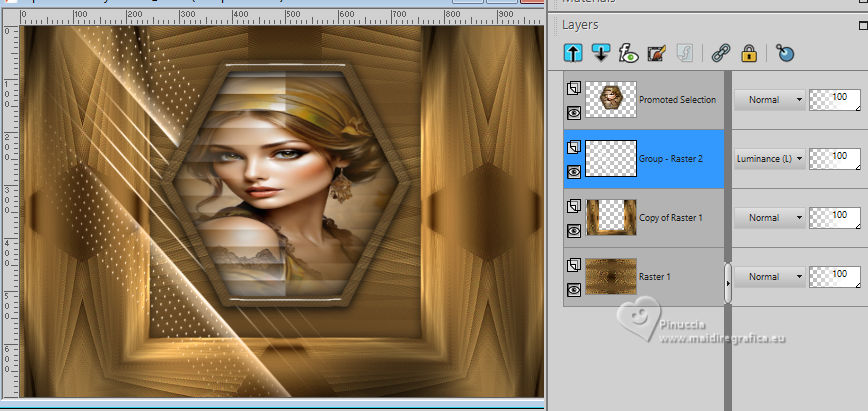Image resolution: width=868 pixels, height=411 pixels.
Task: Click the 'Group - Raster 2' layer name
Action: tap(670, 159)
